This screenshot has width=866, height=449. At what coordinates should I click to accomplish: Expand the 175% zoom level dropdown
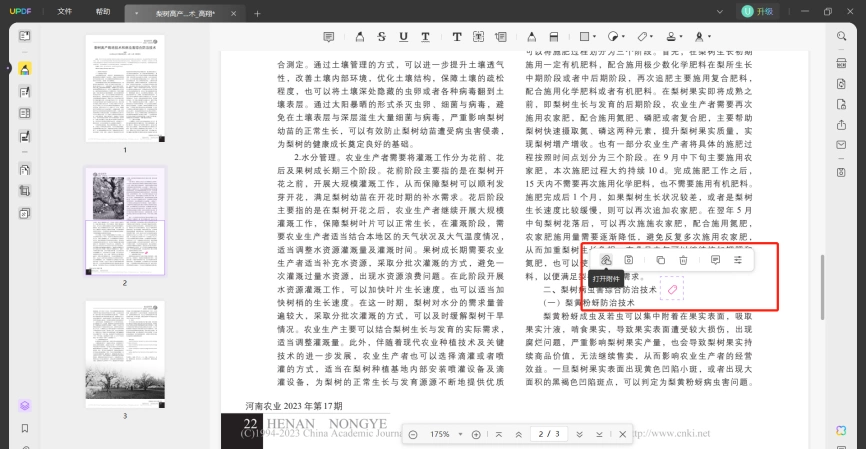460,435
